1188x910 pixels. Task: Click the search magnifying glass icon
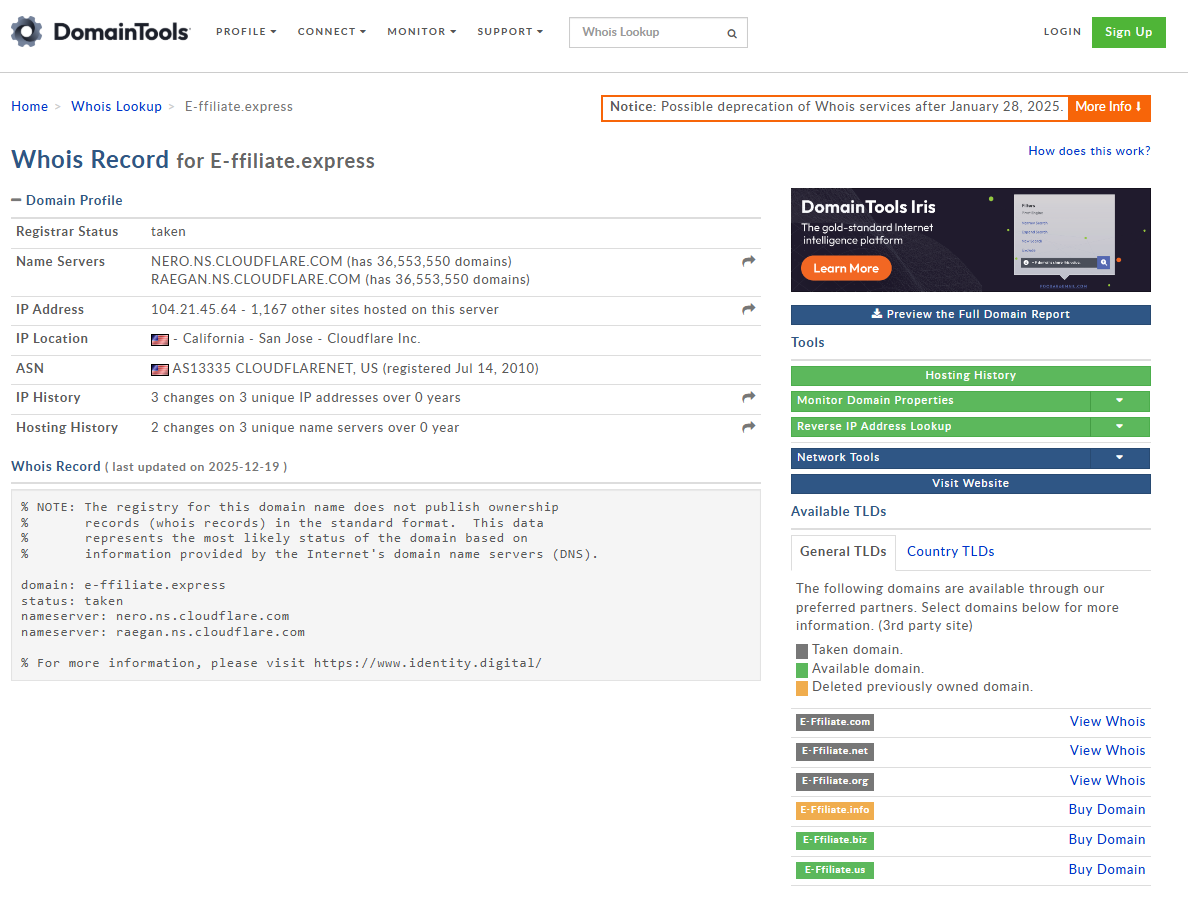click(x=731, y=32)
